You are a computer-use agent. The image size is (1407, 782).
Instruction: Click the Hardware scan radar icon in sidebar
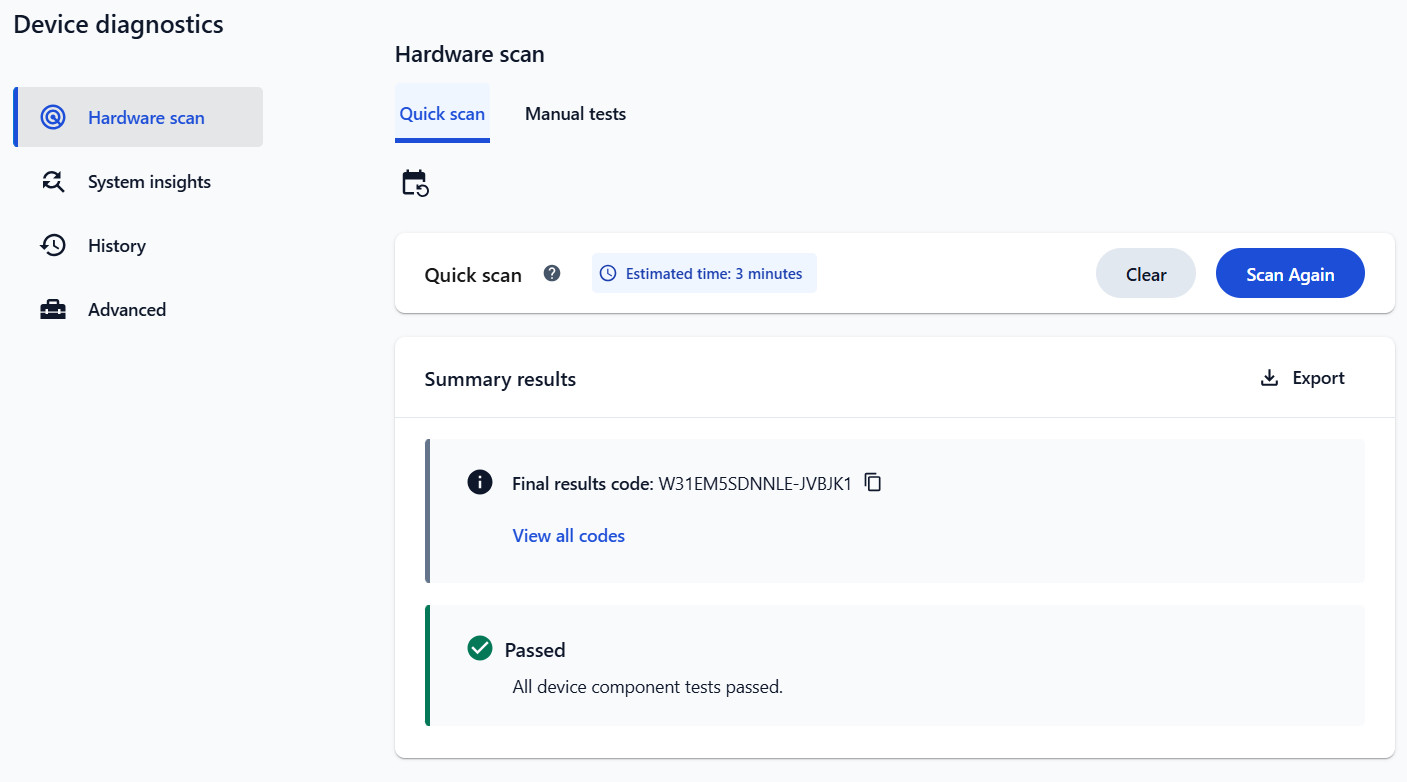(53, 117)
